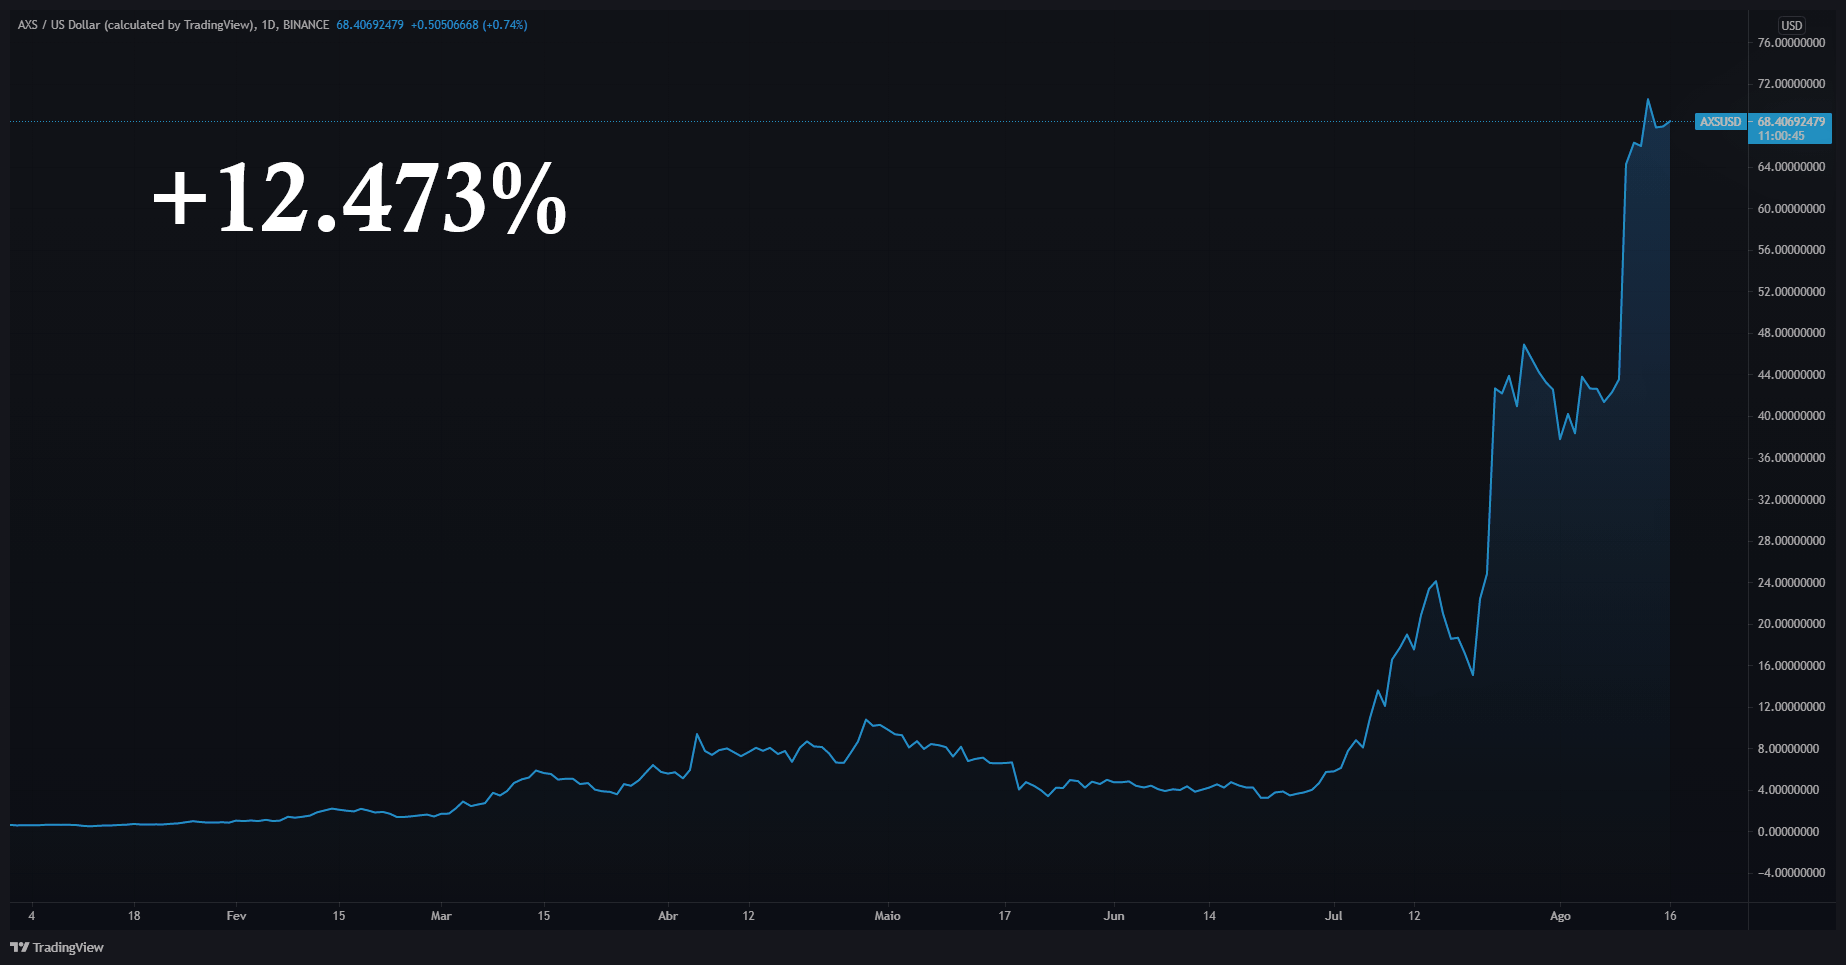Select the current price label 68.40692479 on axis
The width and height of the screenshot is (1846, 965).
coord(1791,122)
